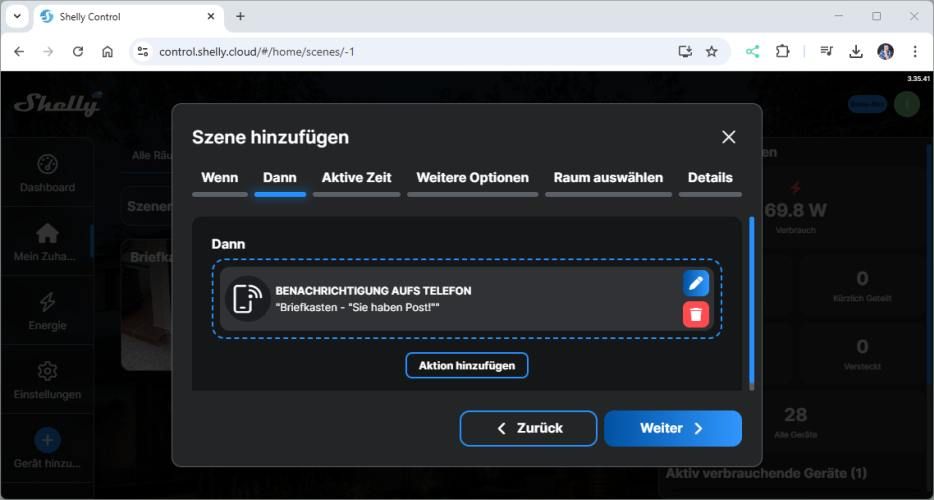Delete the phone notification action
The height and width of the screenshot is (500, 934).
(696, 314)
